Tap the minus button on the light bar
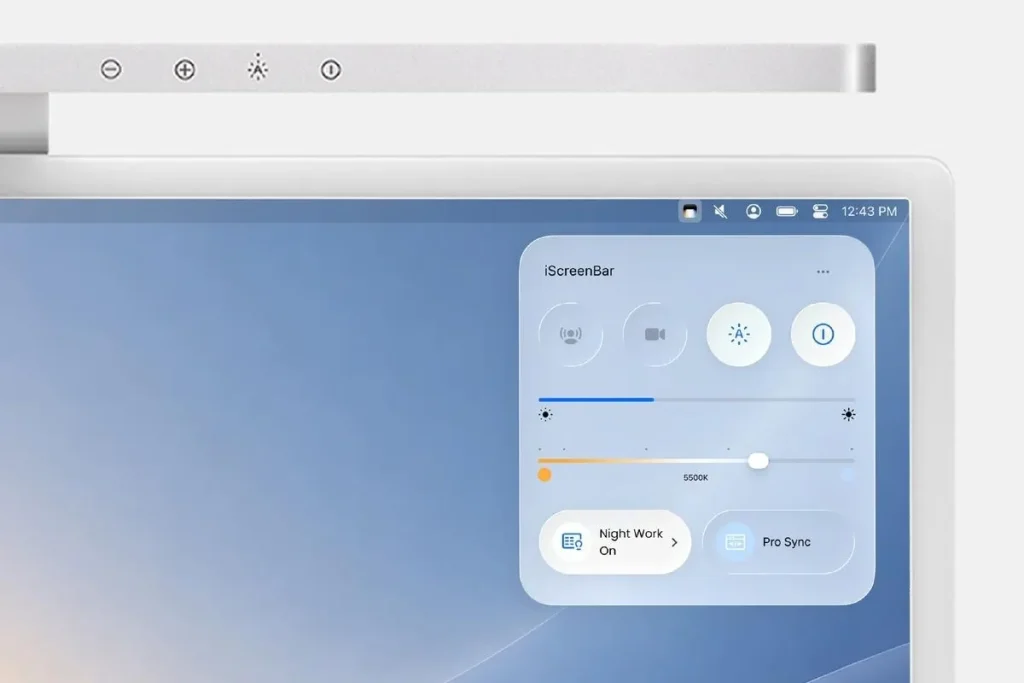The height and width of the screenshot is (683, 1024). click(111, 69)
